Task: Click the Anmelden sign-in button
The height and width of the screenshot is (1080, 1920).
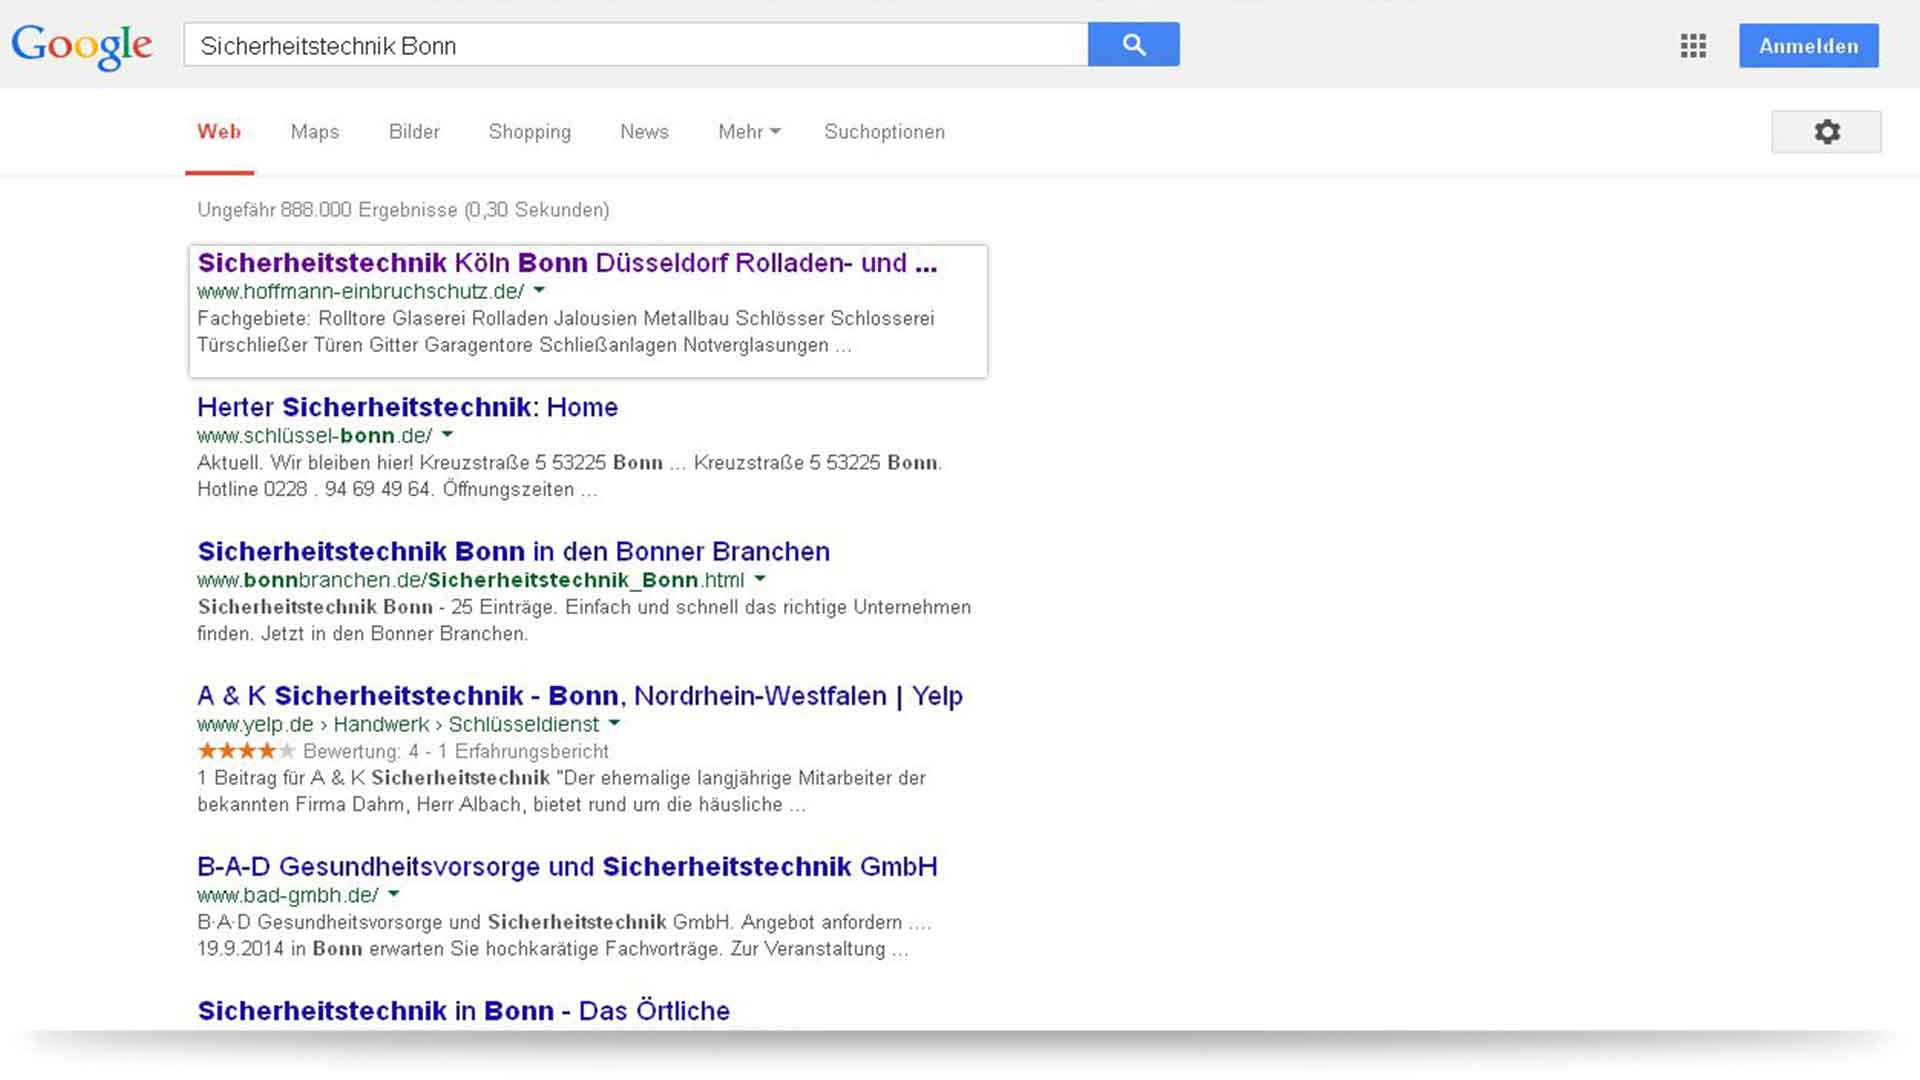Action: (x=1808, y=46)
